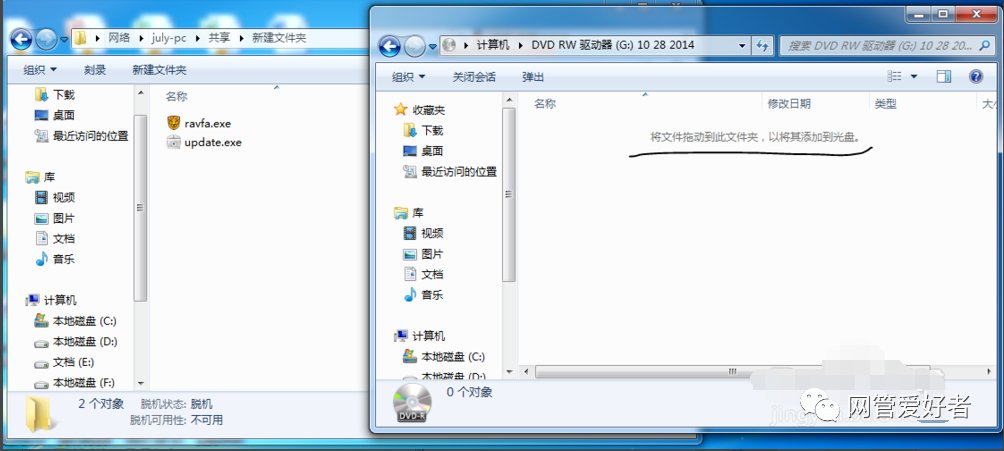1004x451 pixels.
Task: Open 最近访问的位置 in DVD window sidebar
Action: (449, 172)
